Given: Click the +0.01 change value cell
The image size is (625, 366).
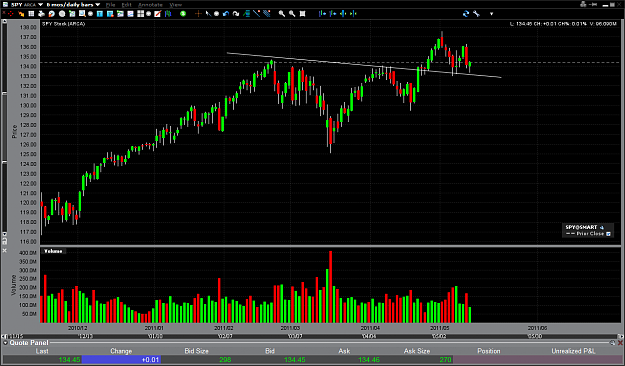Looking at the screenshot, I should pyautogui.click(x=121, y=360).
